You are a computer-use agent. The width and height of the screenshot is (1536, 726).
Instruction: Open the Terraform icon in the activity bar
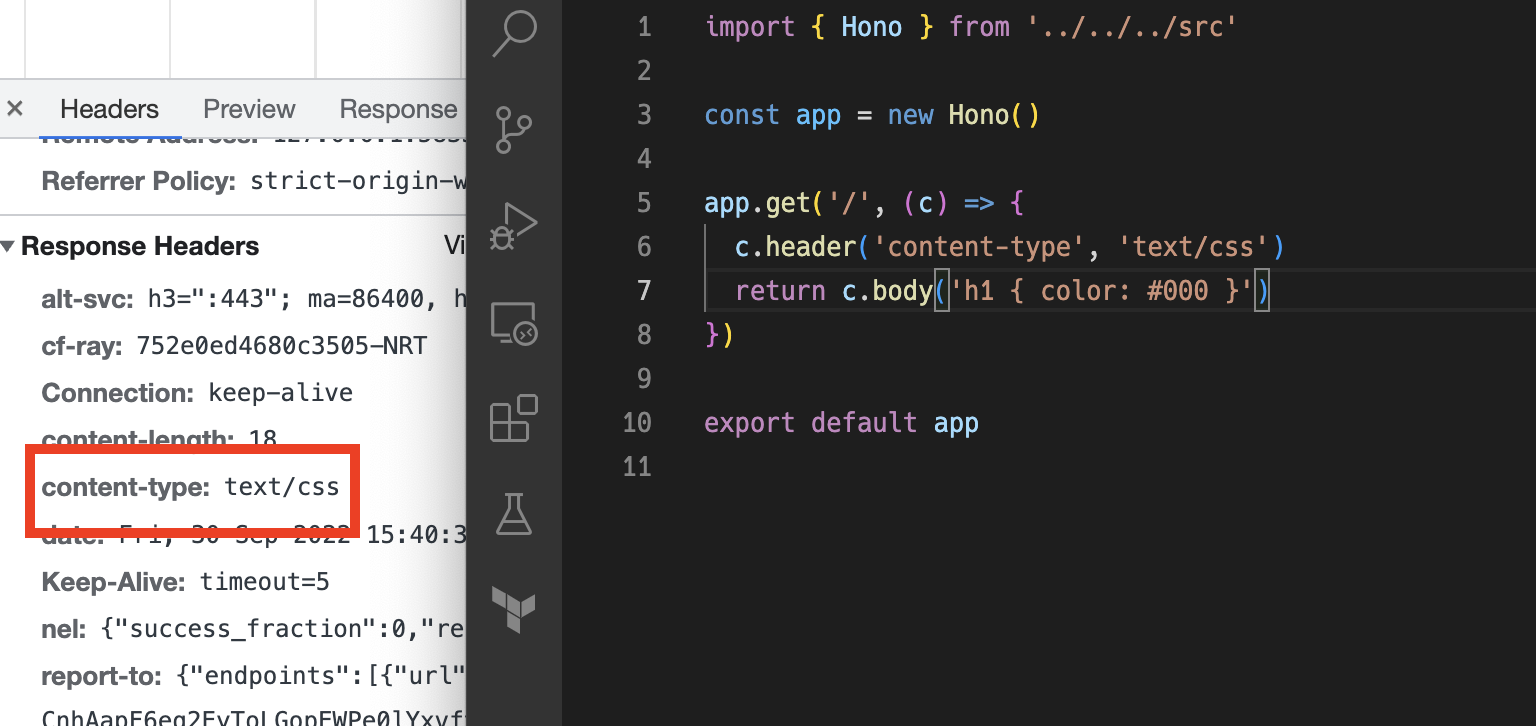[x=514, y=609]
